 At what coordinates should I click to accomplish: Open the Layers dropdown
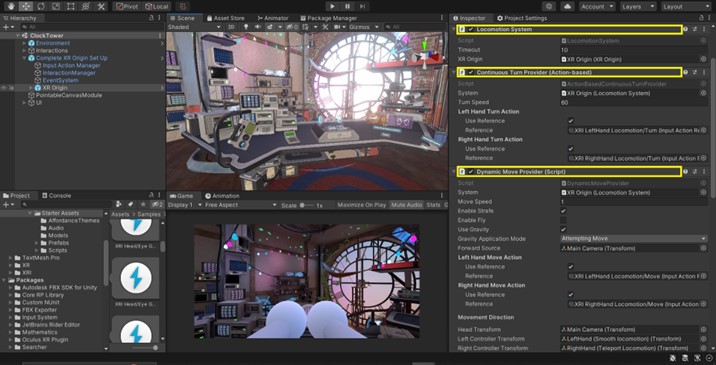pyautogui.click(x=638, y=6)
